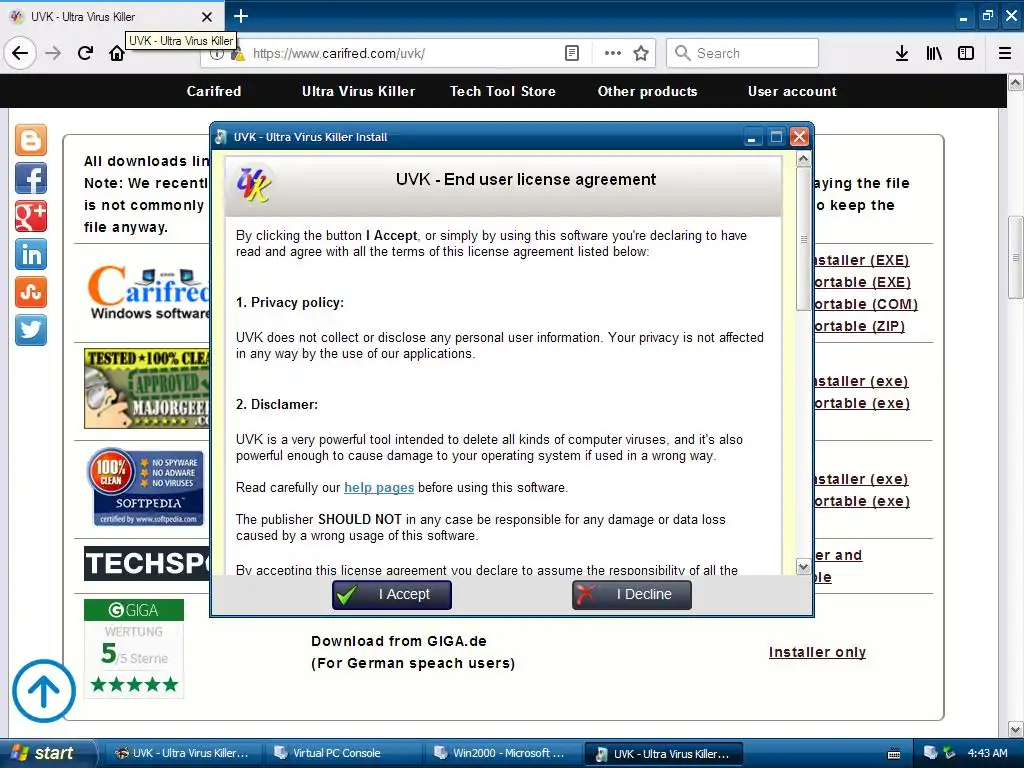
Task: Click the GIGA 5 stars rating badge
Action: 134,648
